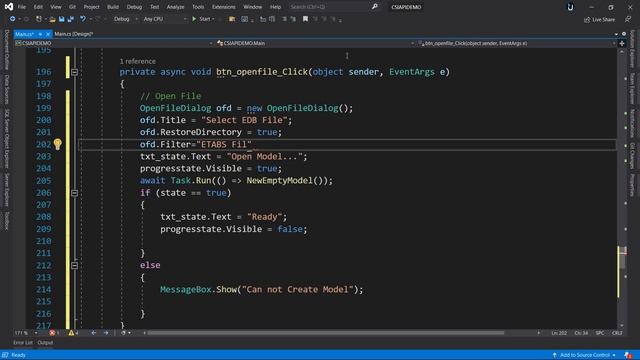This screenshot has width=640, height=360.
Task: Click the Visual Studio logo icon
Action: tap(9, 7)
